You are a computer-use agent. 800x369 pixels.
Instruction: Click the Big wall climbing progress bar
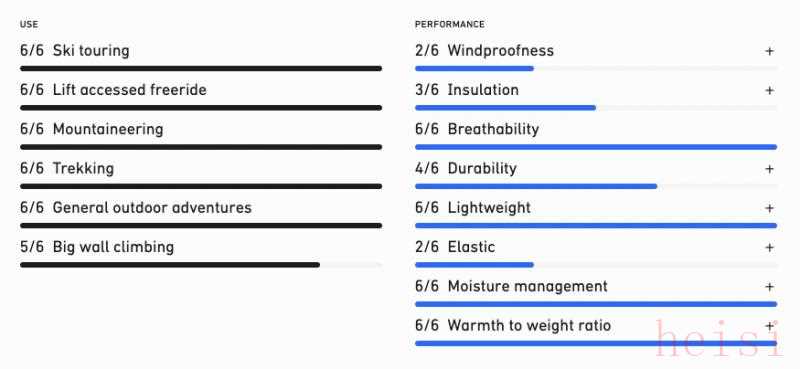click(x=201, y=265)
